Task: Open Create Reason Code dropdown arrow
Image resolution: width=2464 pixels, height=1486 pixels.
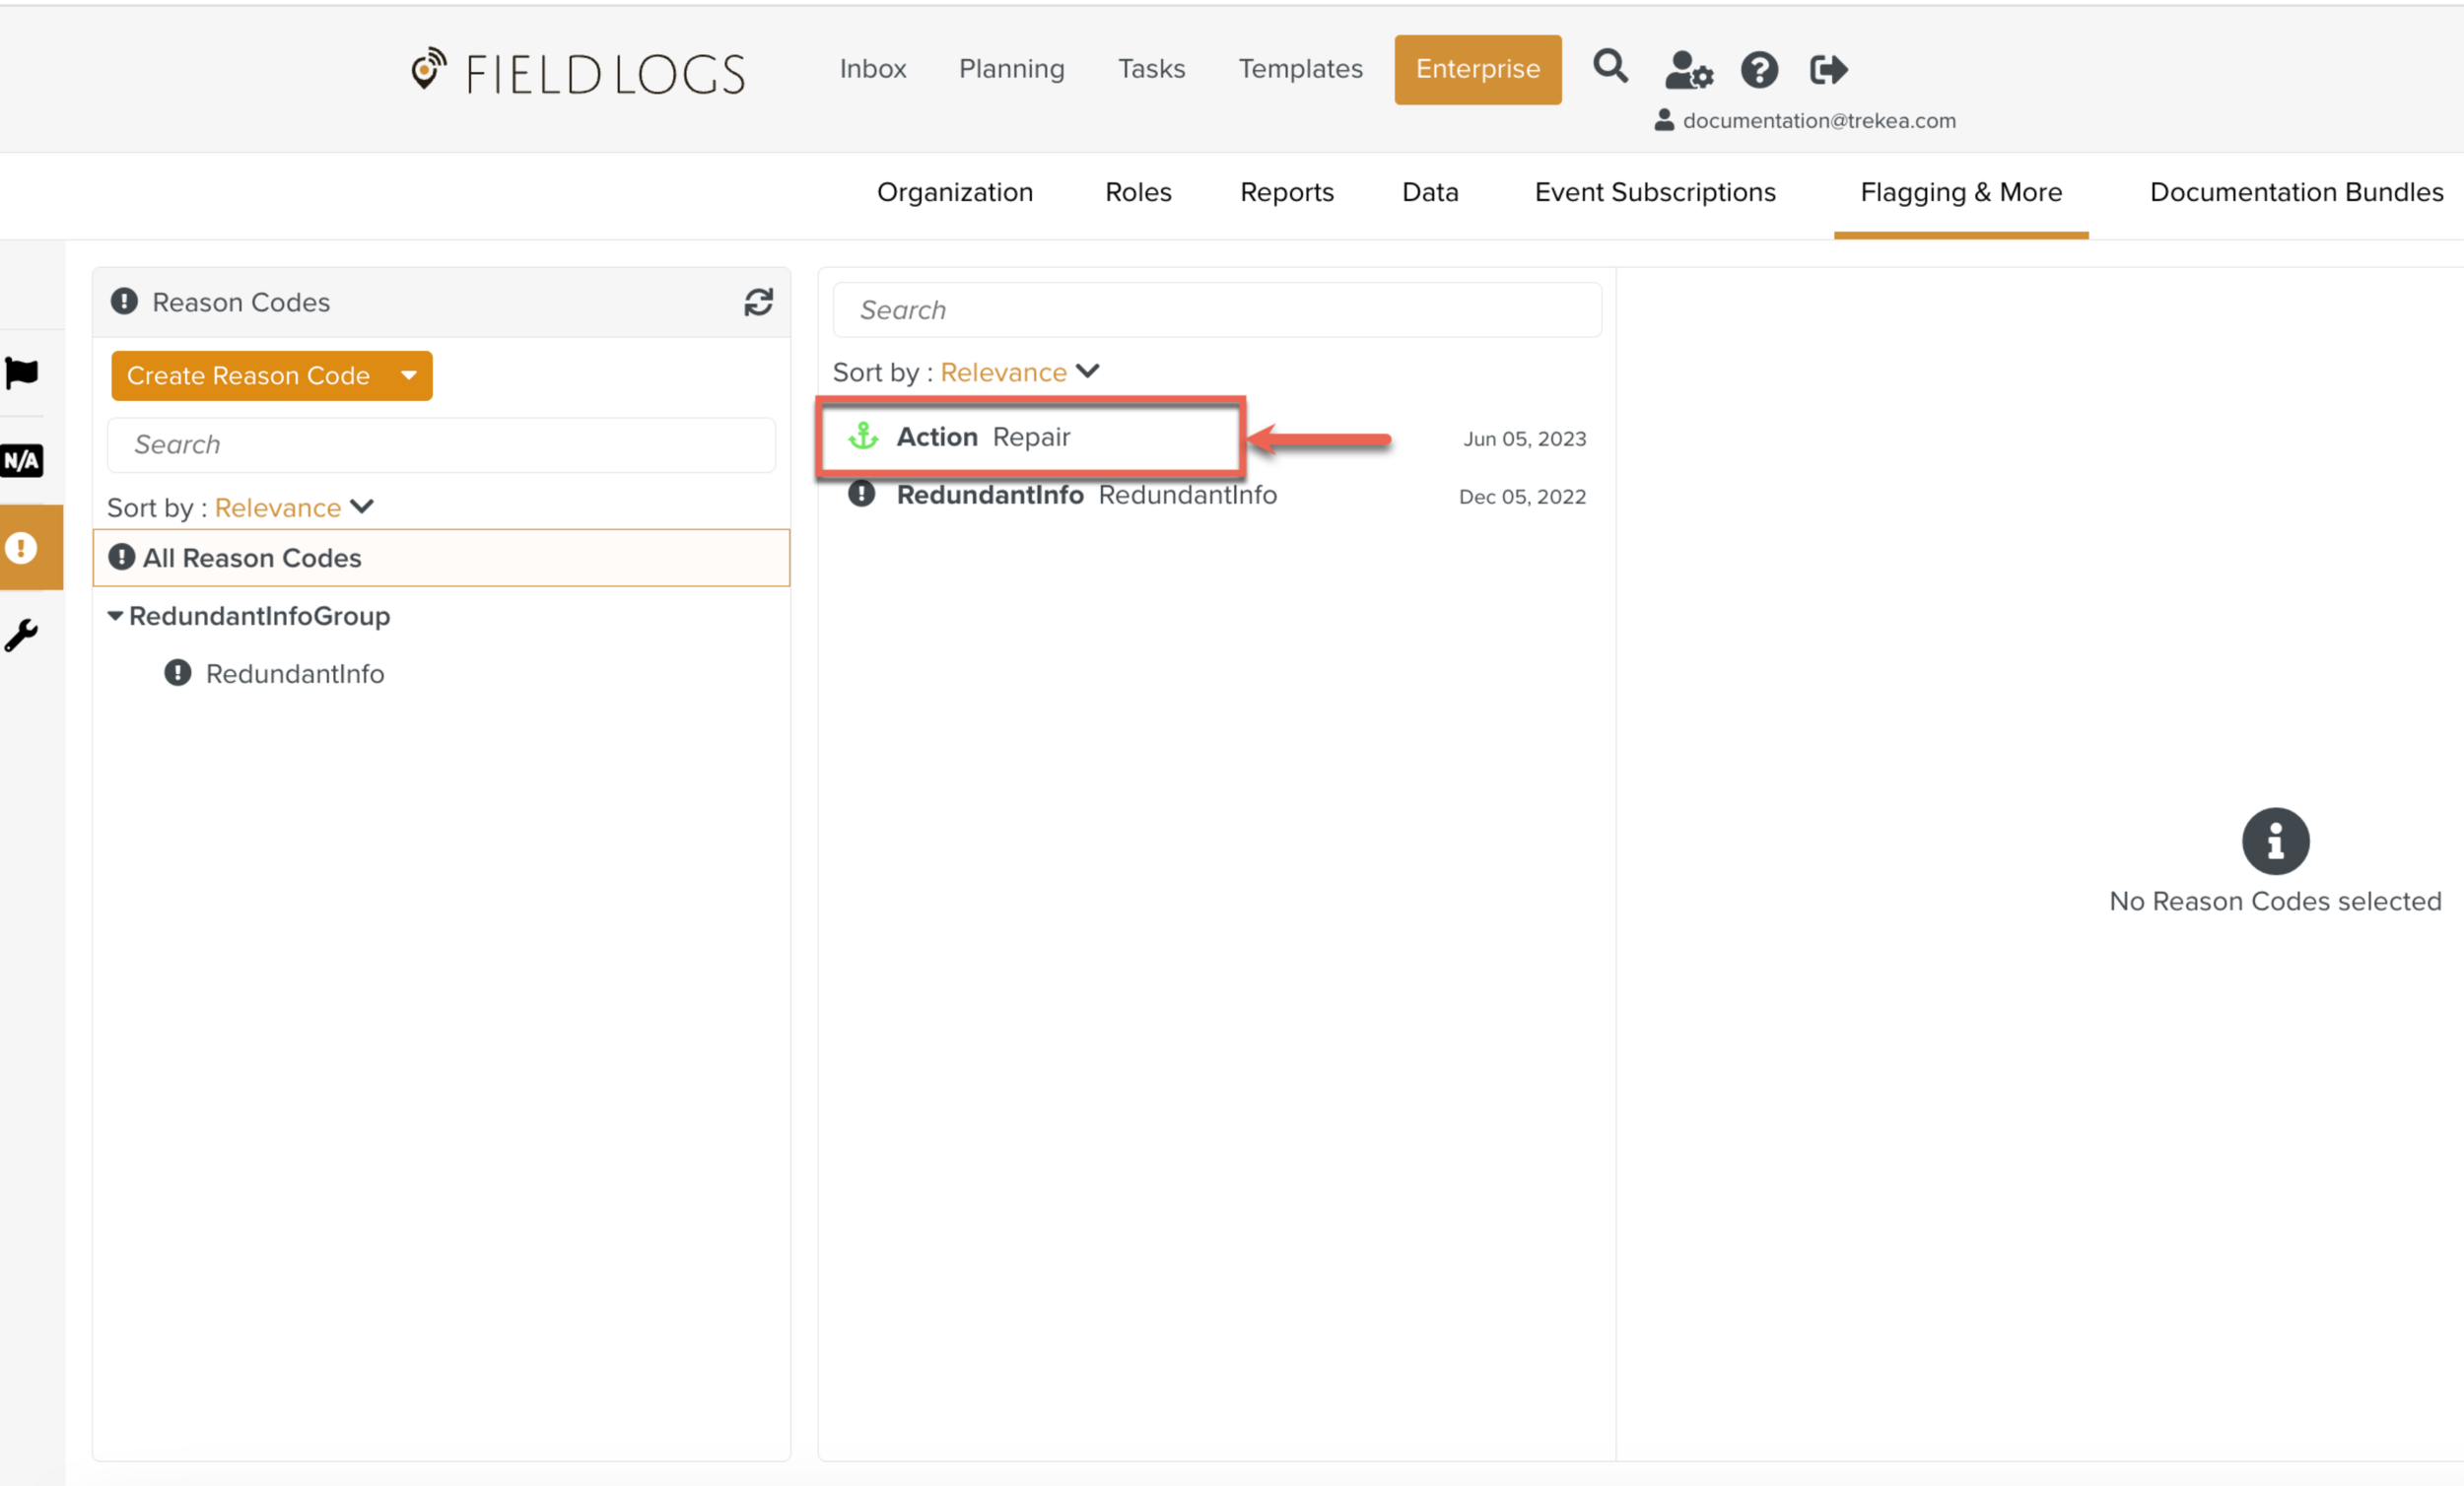Action: pyautogui.click(x=409, y=376)
